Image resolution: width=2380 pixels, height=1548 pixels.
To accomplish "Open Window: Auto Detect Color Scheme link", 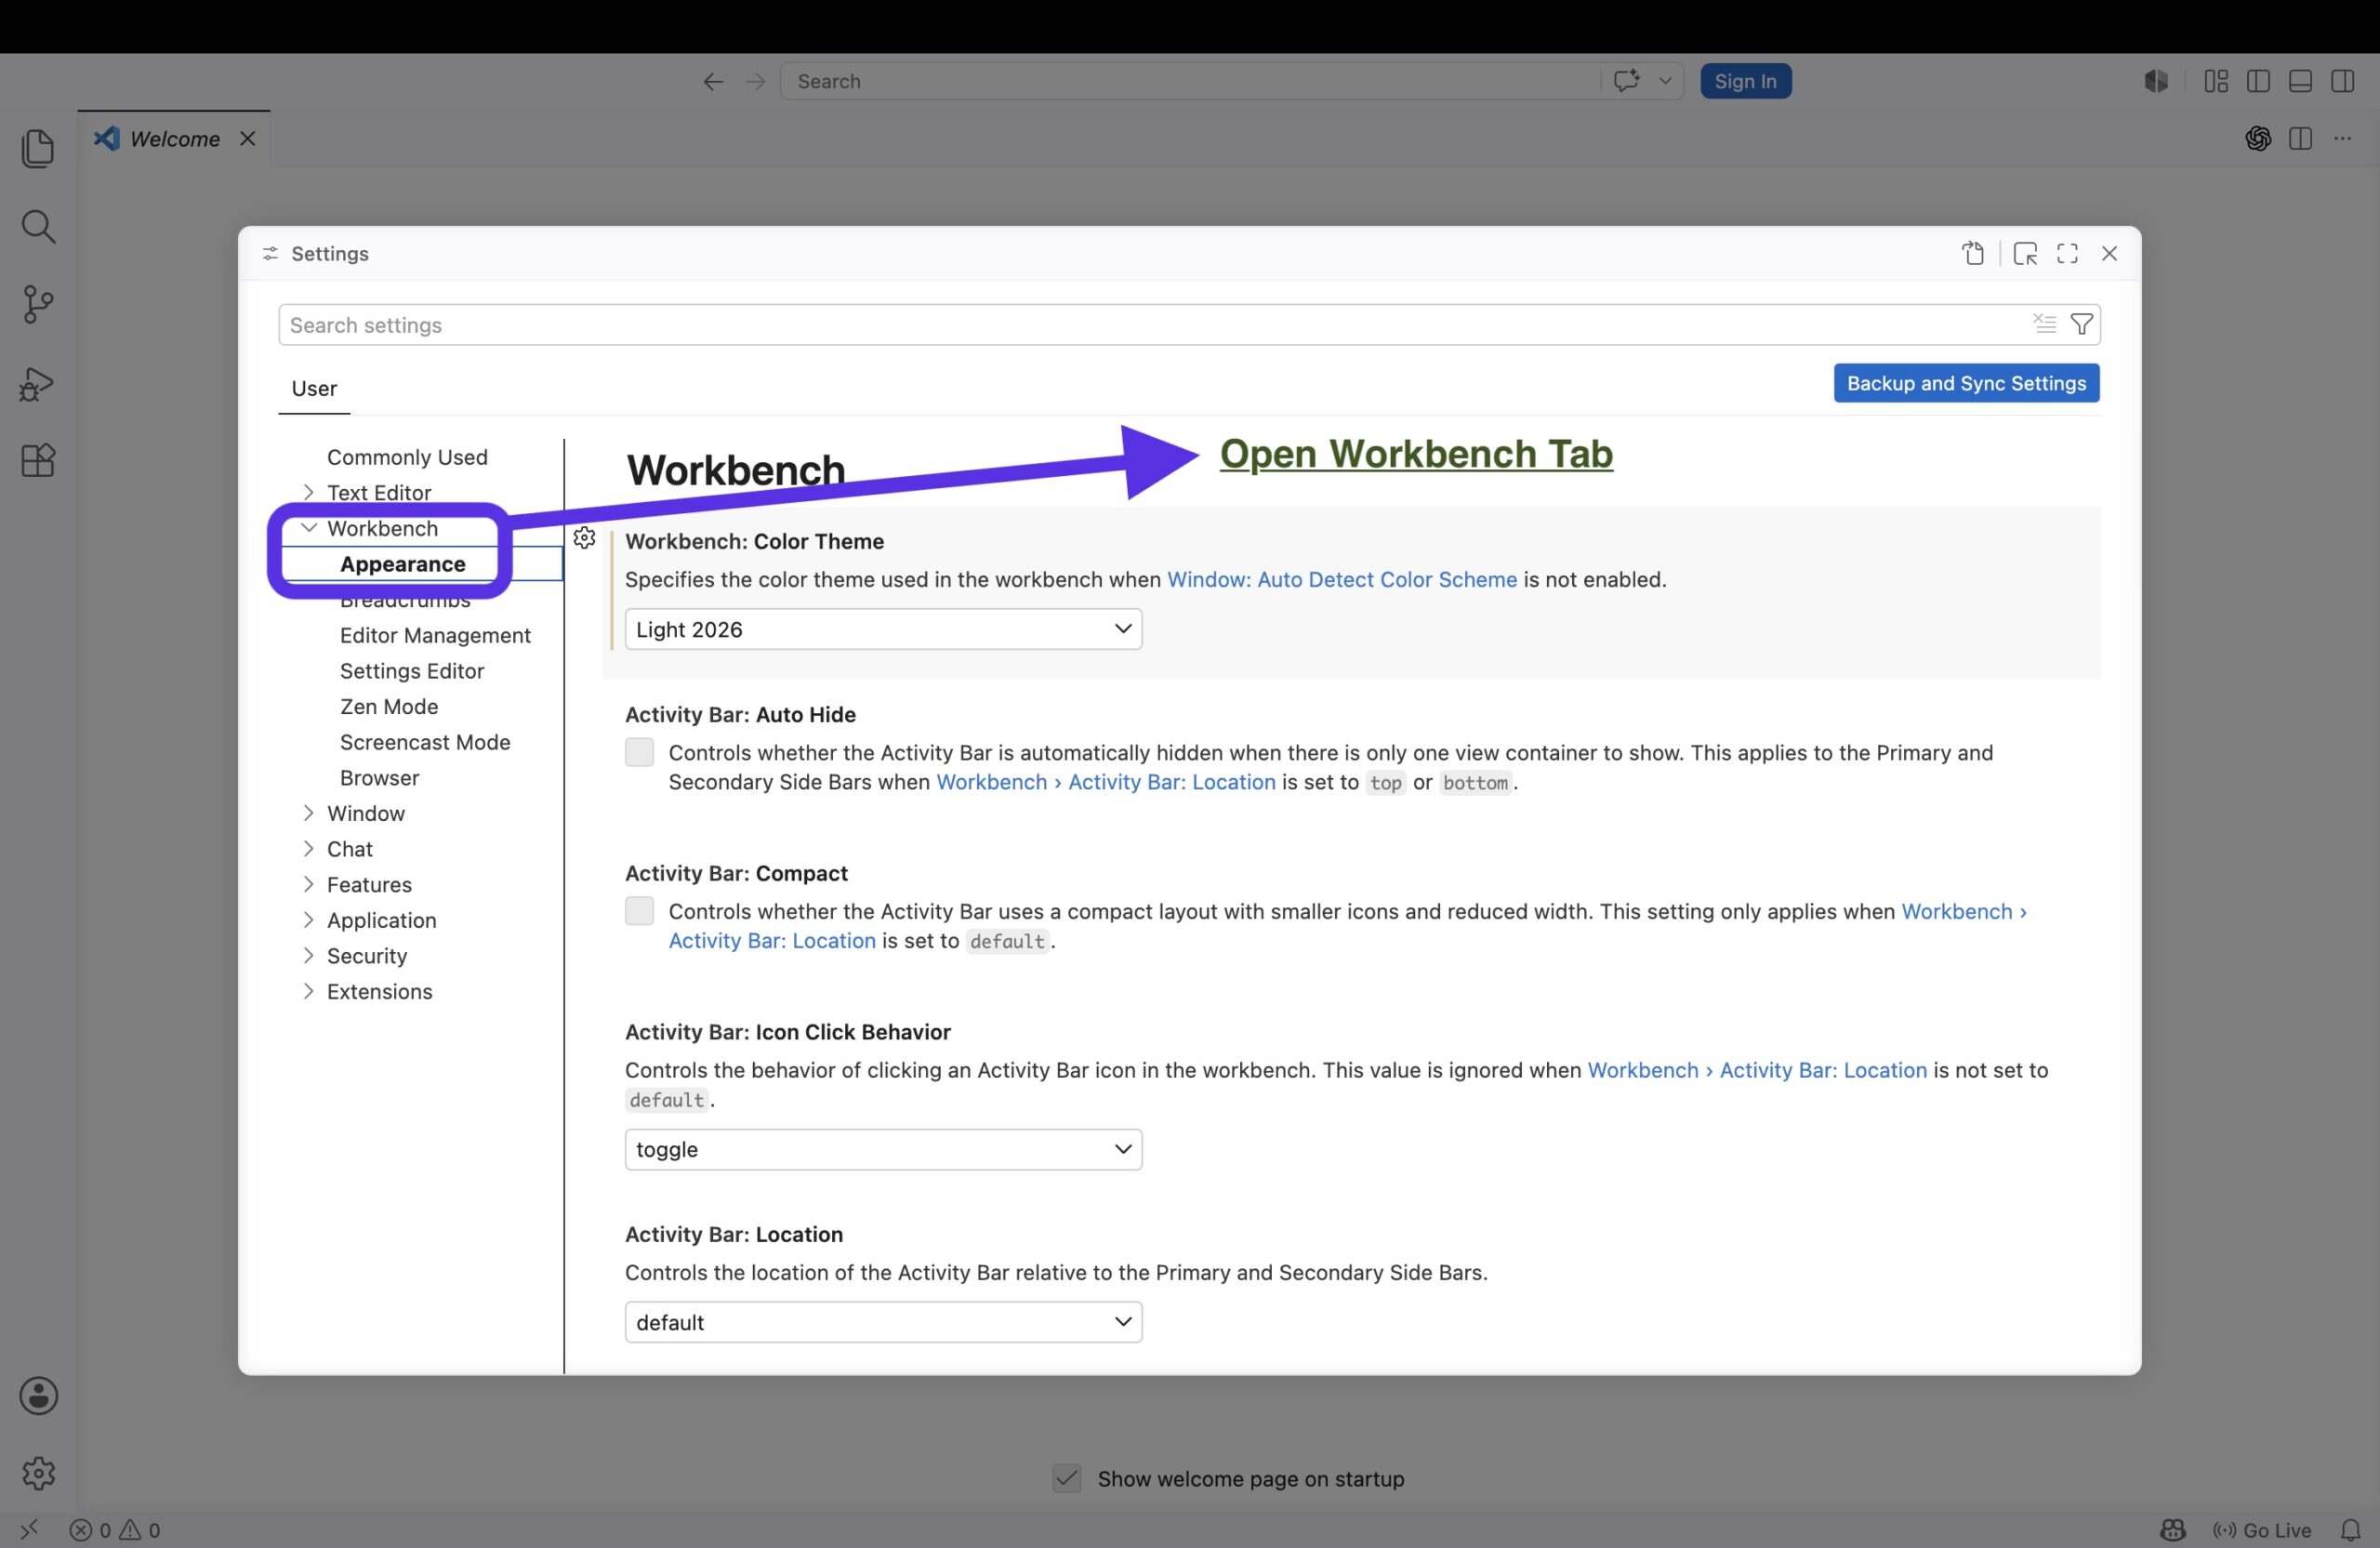I will (1342, 580).
